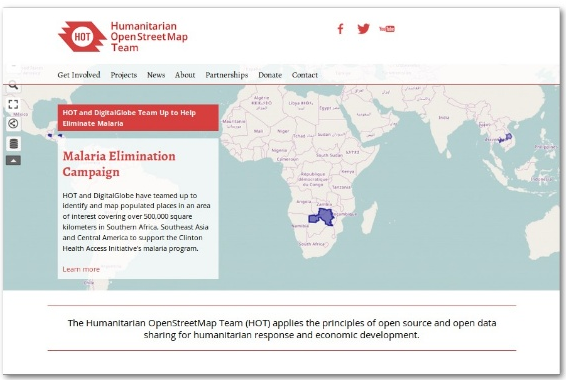Open the About menu item
Viewport: 566px width, 380px height.
coord(185,75)
